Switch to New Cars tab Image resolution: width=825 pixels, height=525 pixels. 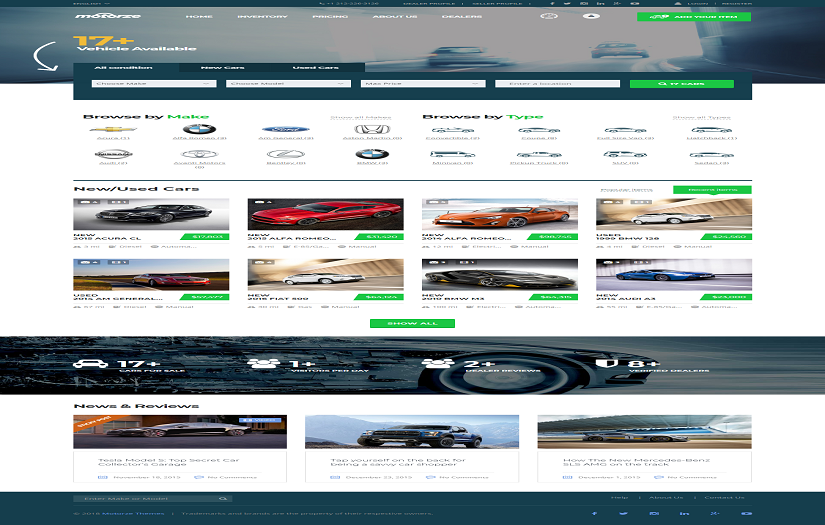[223, 67]
